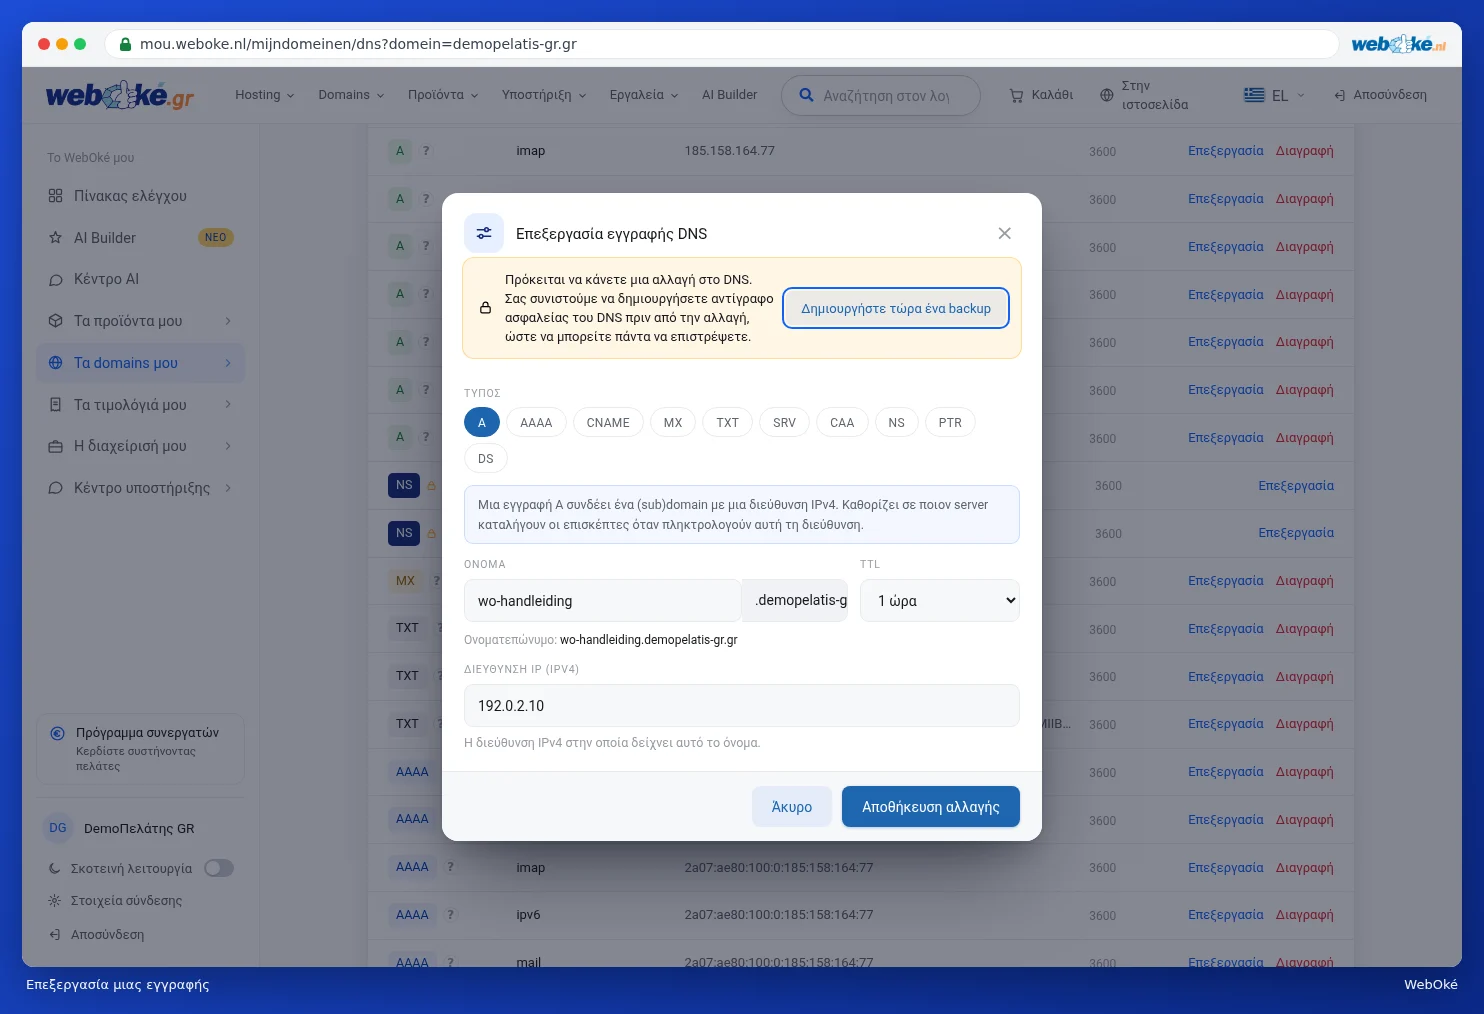Viewport: 1484px width, 1014px height.
Task: Click the logout icon in header
Action: (x=1339, y=95)
